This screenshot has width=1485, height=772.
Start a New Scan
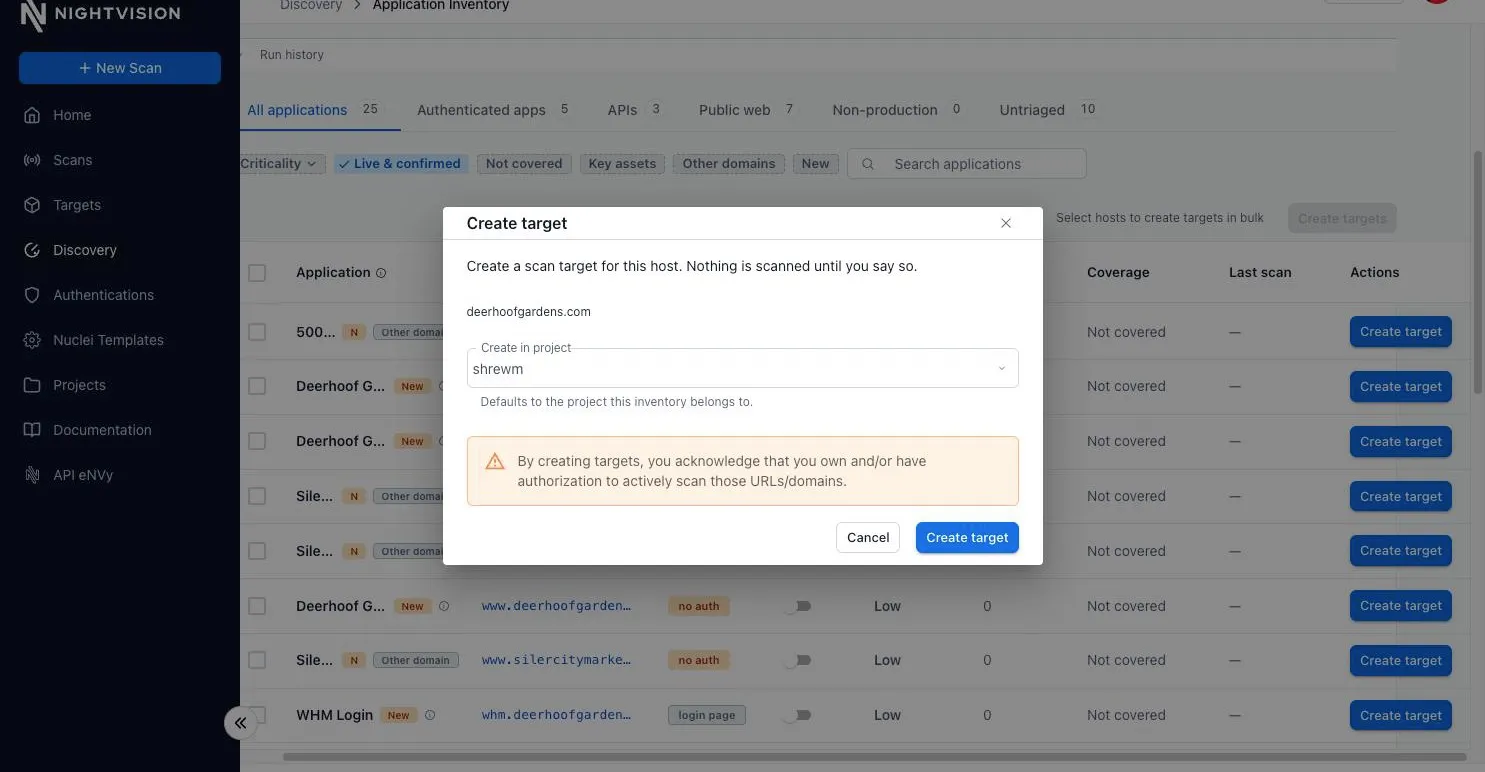(120, 68)
